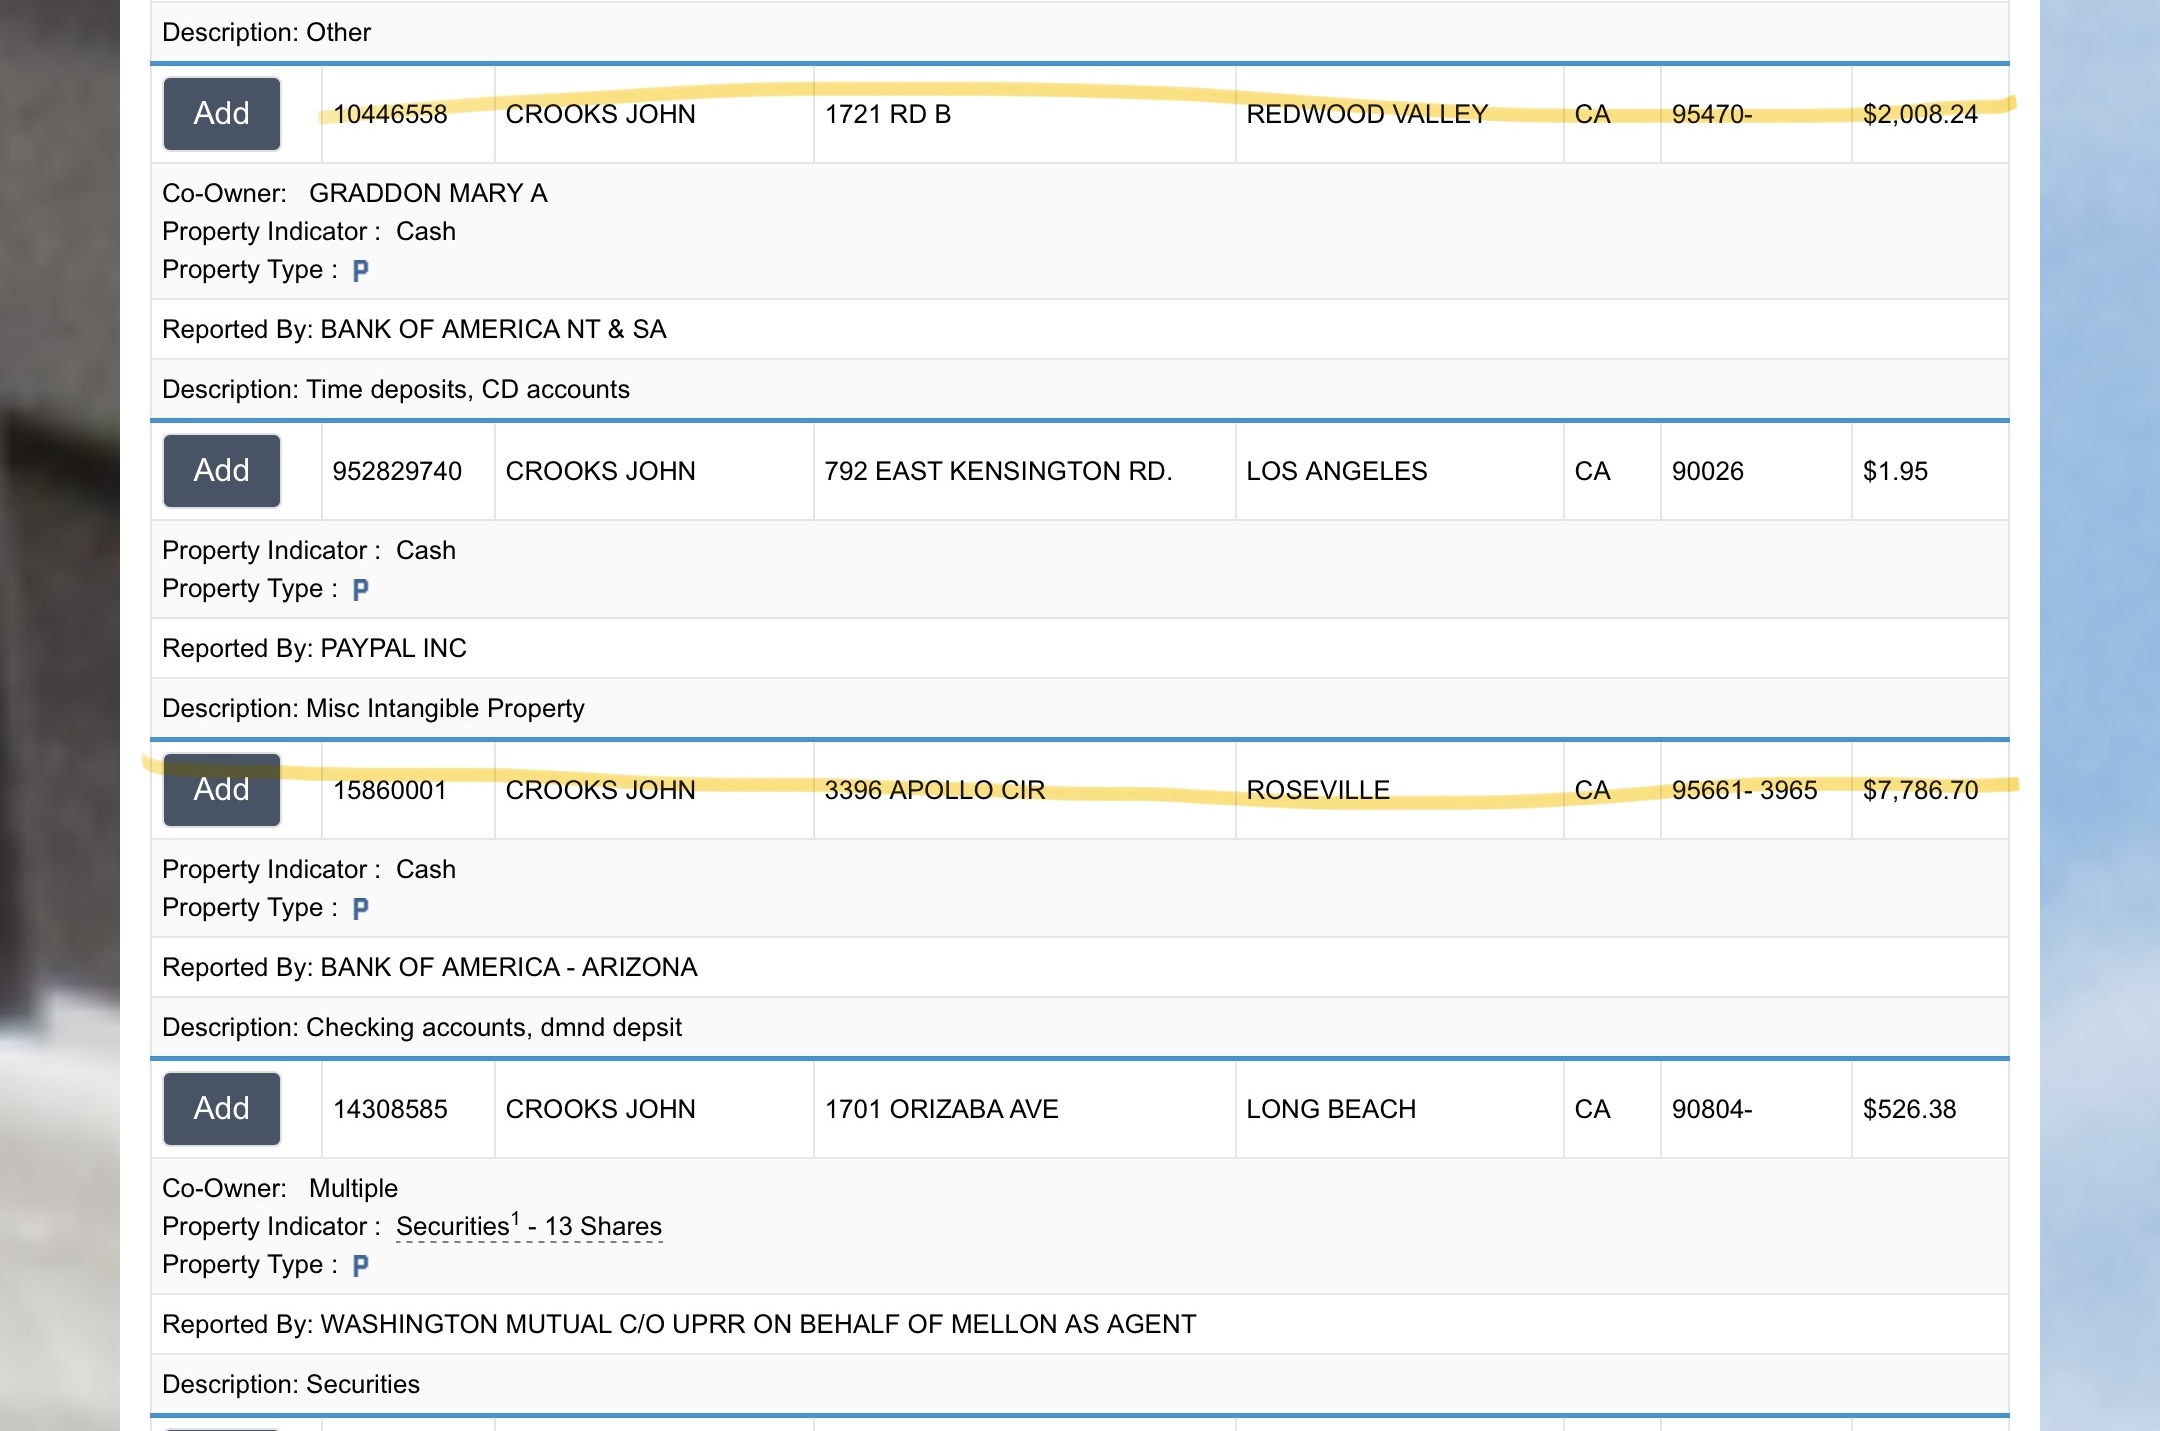Add the Los Angeles property 952829740
The image size is (2160, 1431).
(222, 471)
